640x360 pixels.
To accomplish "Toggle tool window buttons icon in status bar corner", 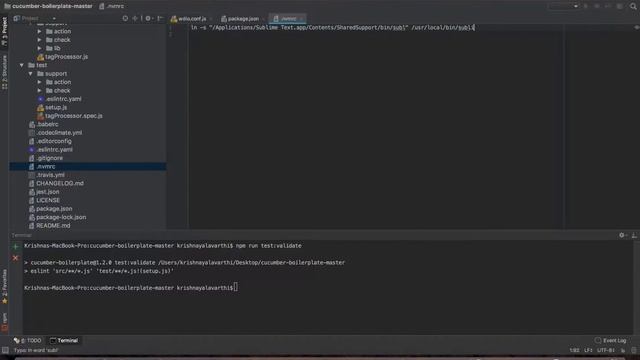I will coord(5,350).
